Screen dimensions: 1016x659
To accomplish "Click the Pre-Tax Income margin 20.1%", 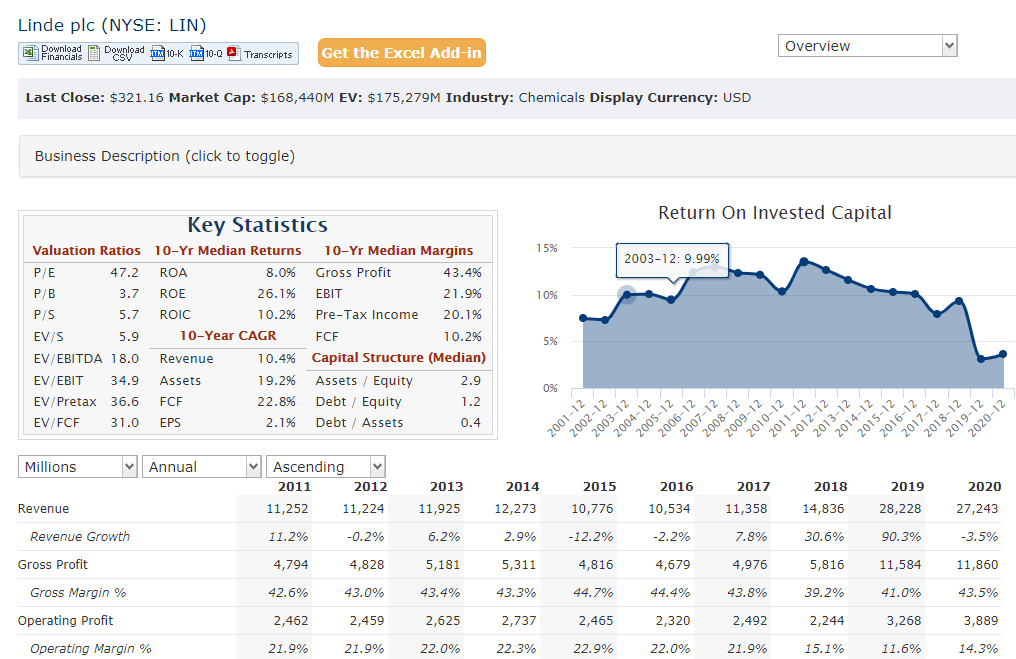I will pos(463,315).
